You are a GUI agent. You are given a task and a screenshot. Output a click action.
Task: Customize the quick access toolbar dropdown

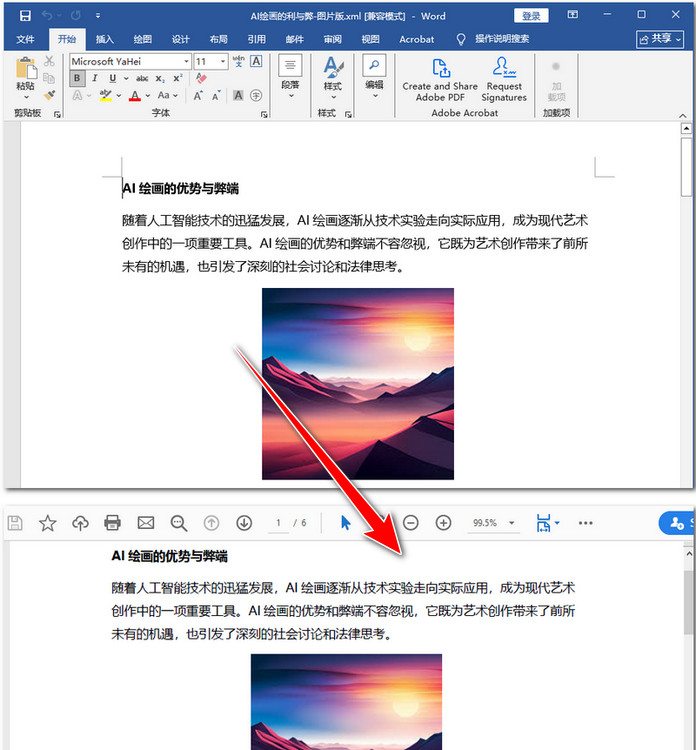tap(98, 16)
